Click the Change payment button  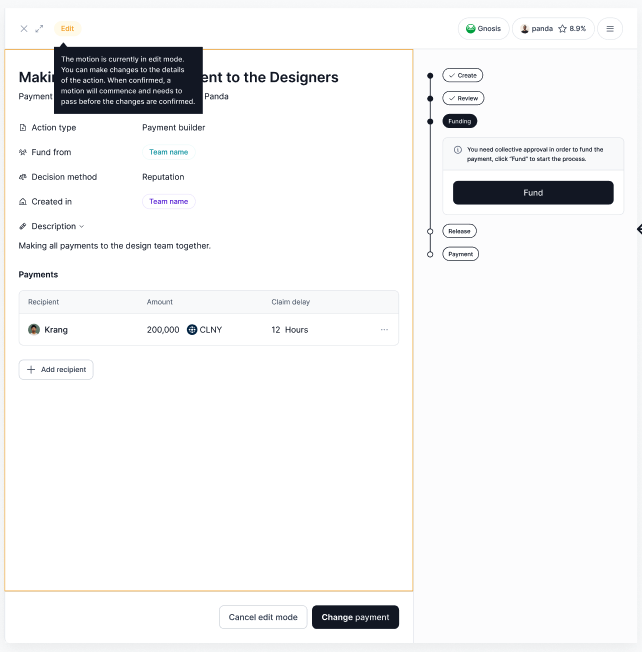(x=355, y=617)
